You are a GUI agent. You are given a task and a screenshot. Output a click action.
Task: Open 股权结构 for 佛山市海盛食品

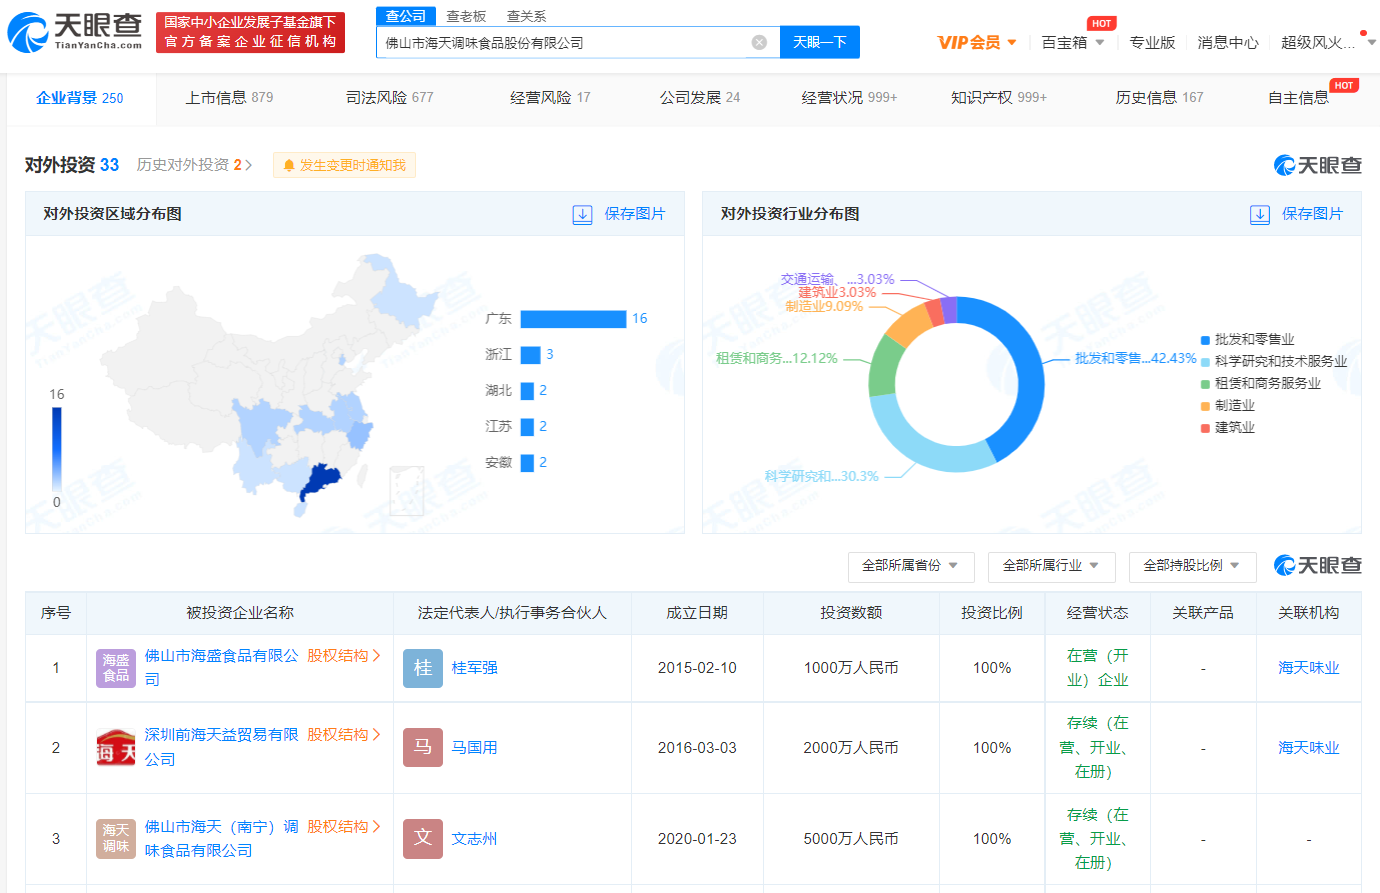[x=343, y=656]
